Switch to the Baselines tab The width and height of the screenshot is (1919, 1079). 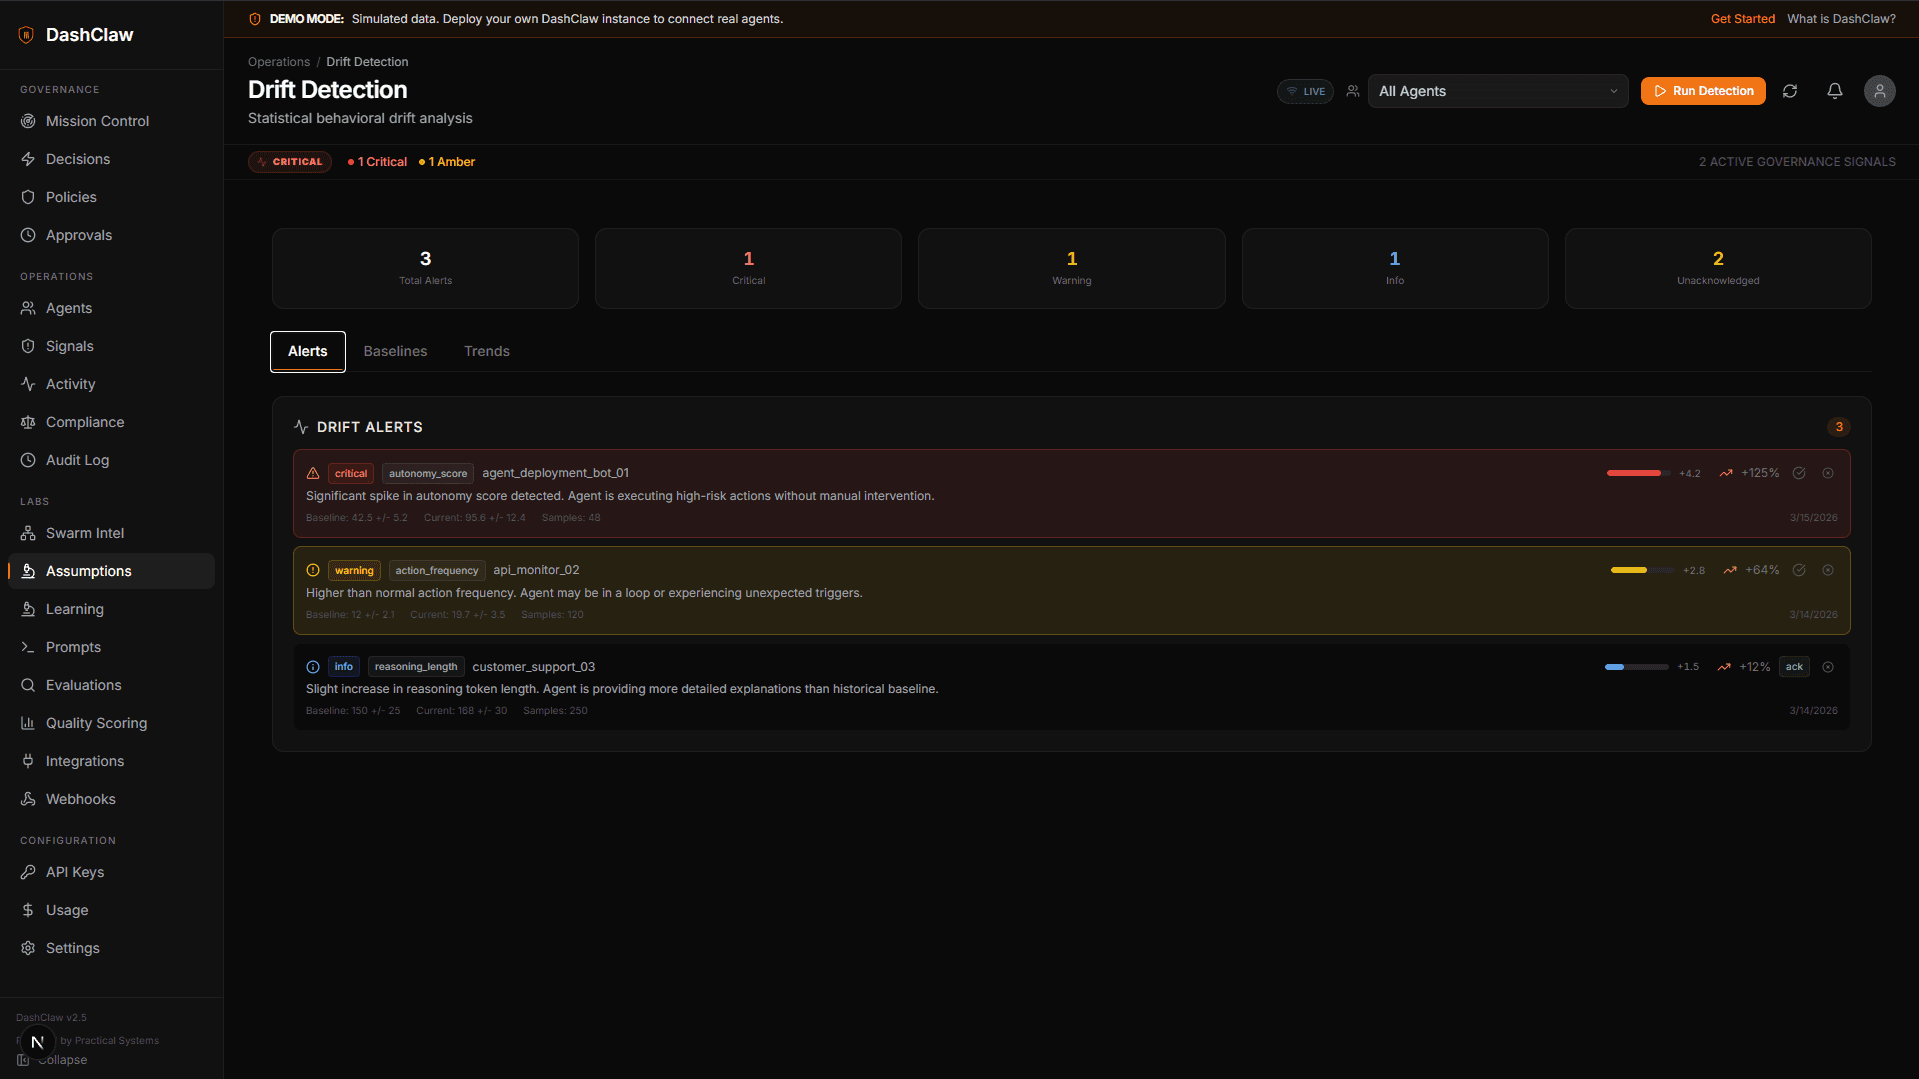(x=395, y=351)
